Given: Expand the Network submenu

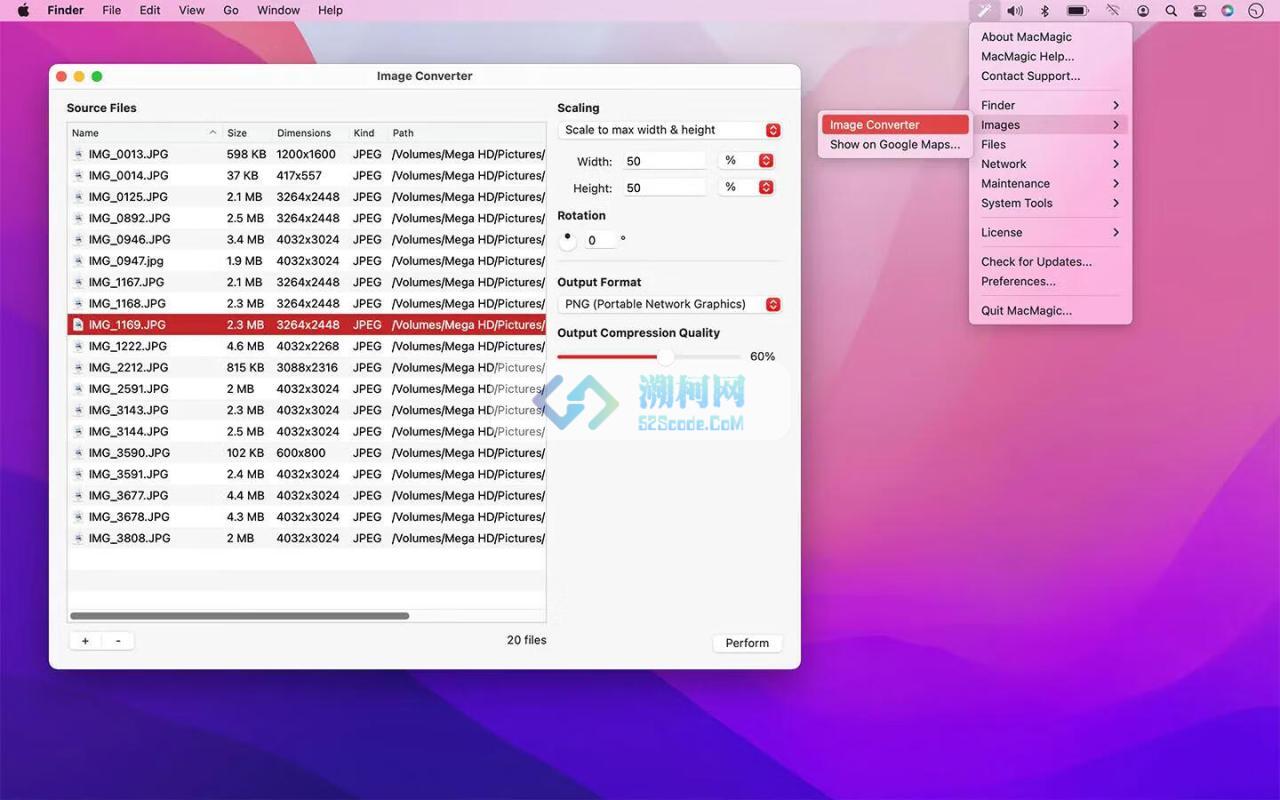Looking at the screenshot, I should point(1050,164).
